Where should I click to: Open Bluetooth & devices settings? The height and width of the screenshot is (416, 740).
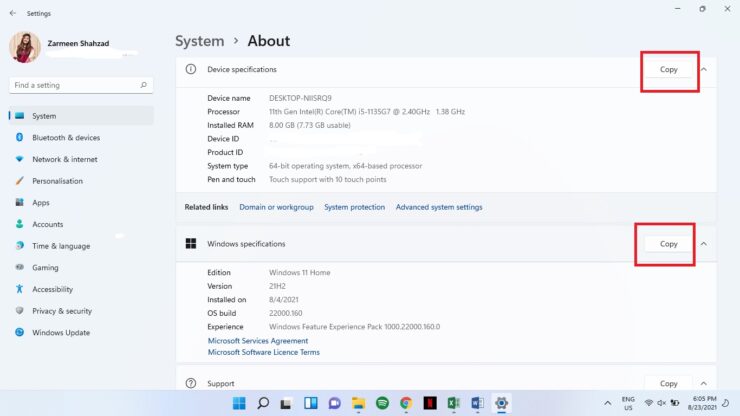pos(81,137)
